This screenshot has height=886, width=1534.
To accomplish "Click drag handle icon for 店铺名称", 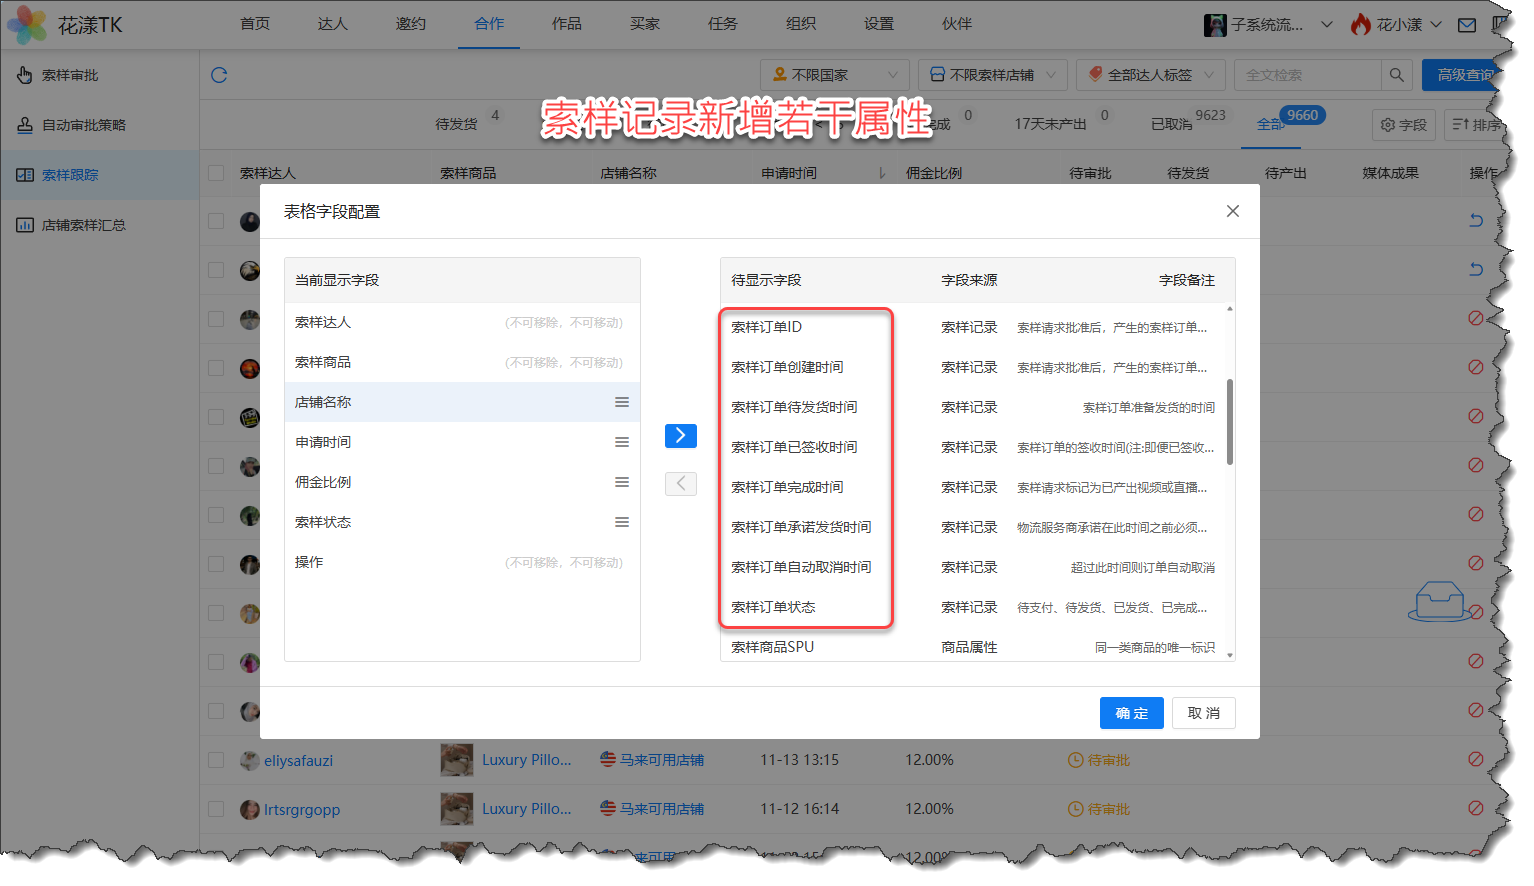I will 621,402.
